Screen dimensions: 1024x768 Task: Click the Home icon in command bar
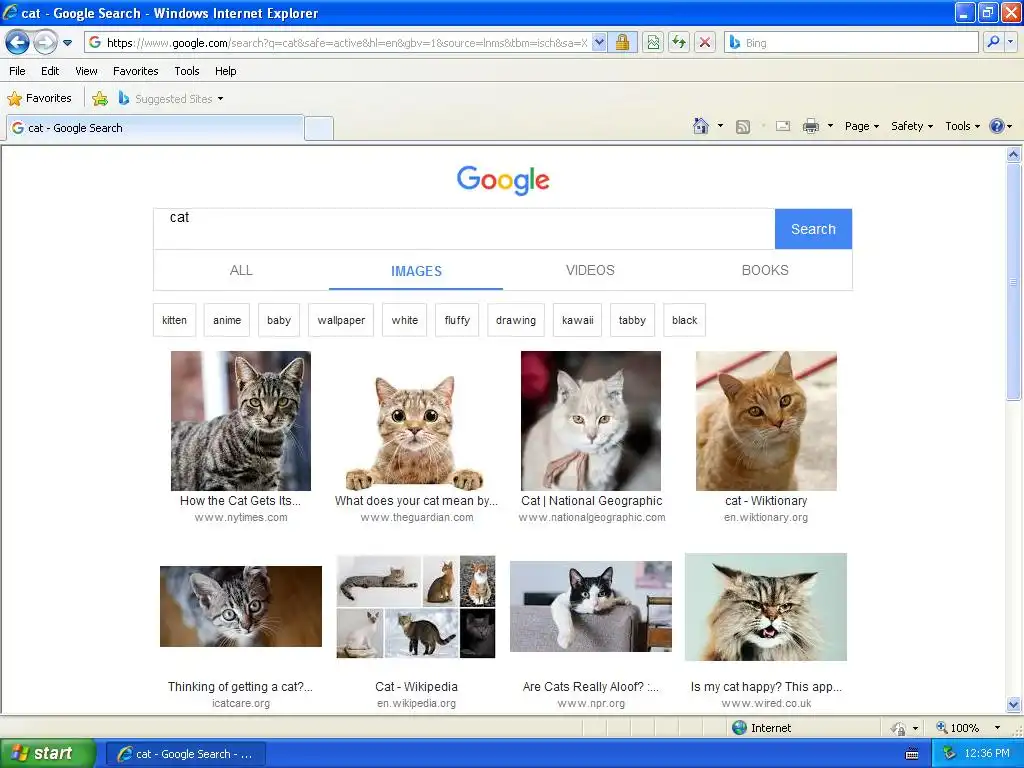[701, 126]
